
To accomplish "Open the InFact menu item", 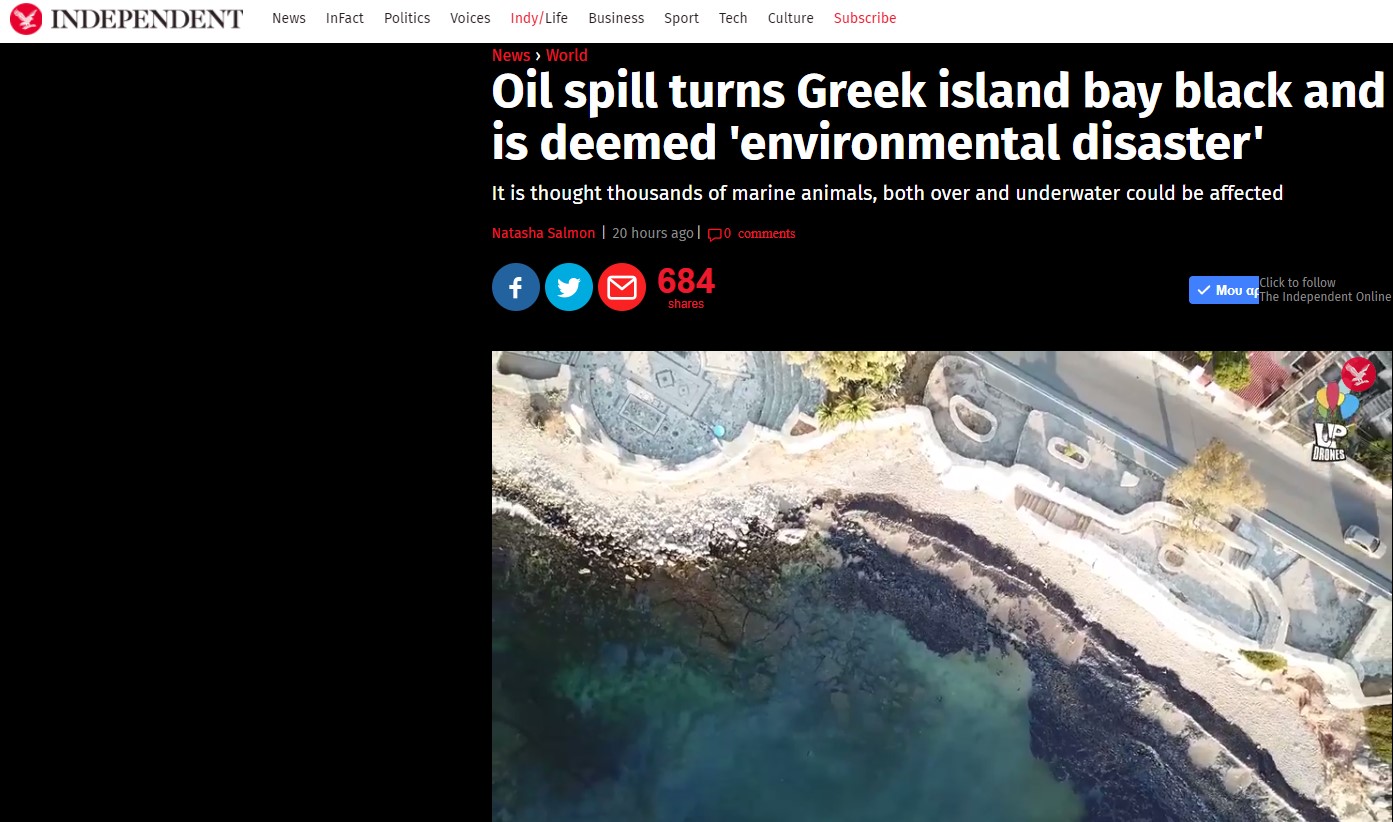I will 345,18.
